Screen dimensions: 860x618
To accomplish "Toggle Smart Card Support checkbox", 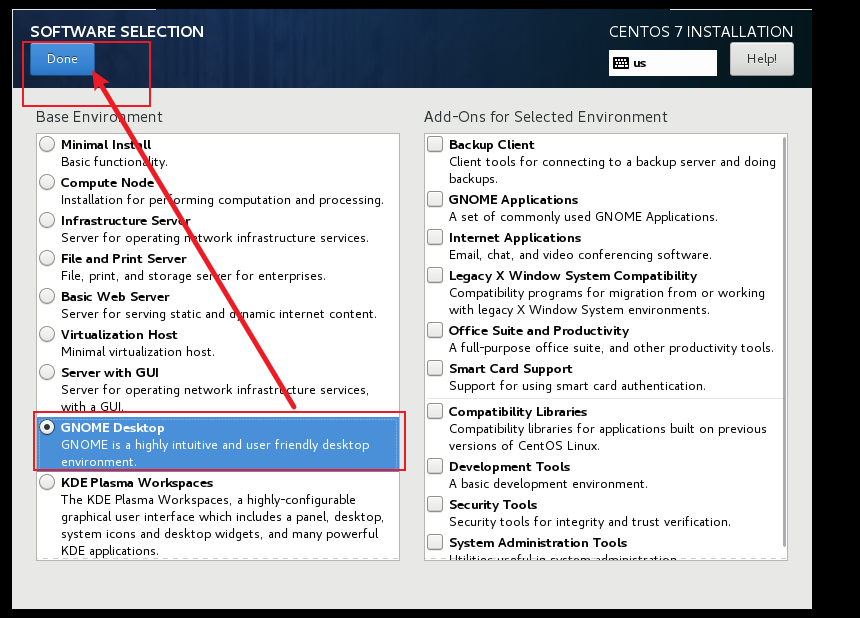I will (435, 368).
